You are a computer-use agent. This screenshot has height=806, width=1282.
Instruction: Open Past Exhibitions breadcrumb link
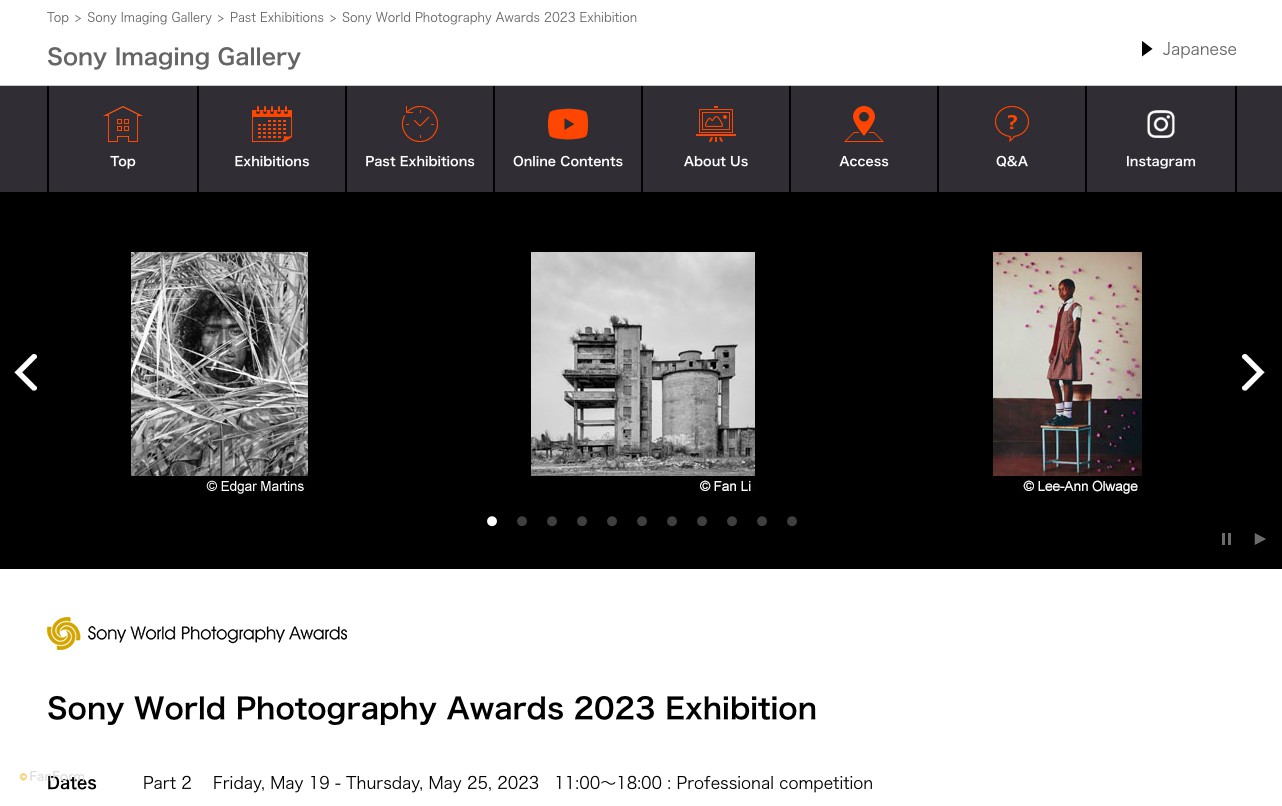tap(276, 17)
